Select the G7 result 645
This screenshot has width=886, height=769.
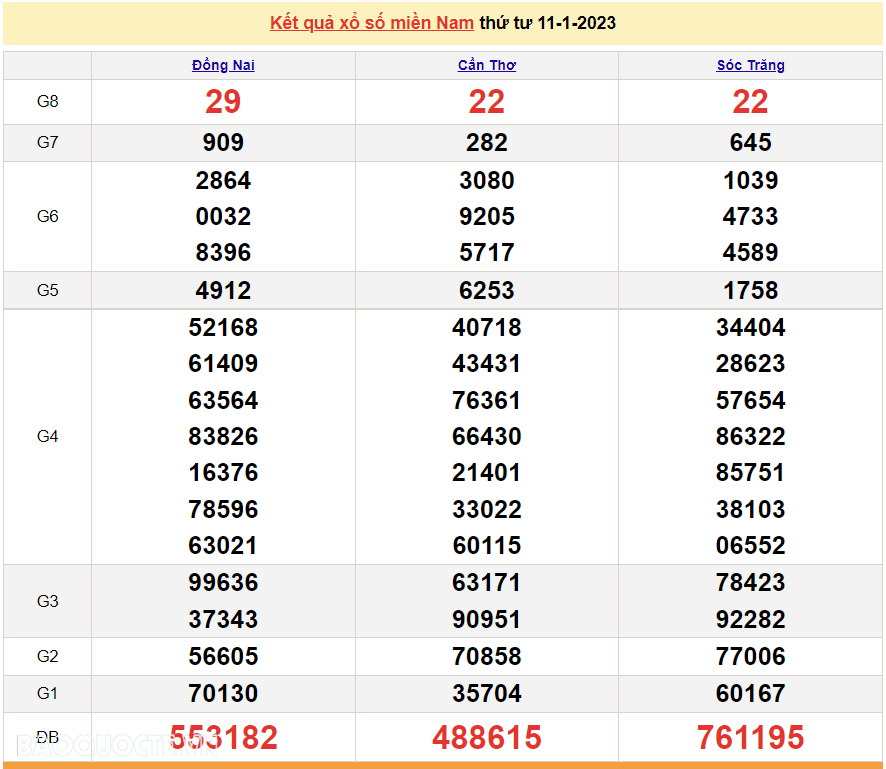coord(750,143)
